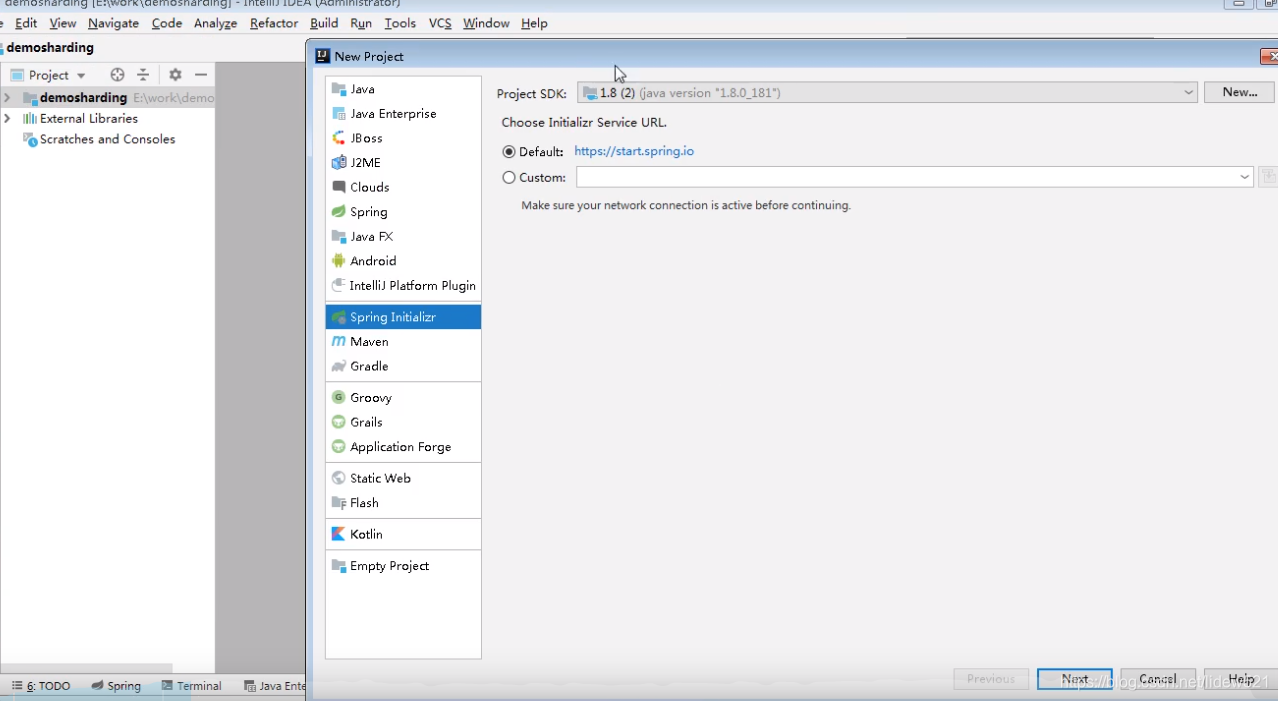The width and height of the screenshot is (1278, 701).
Task: Click the custom Initializr URL input field
Action: 906,177
